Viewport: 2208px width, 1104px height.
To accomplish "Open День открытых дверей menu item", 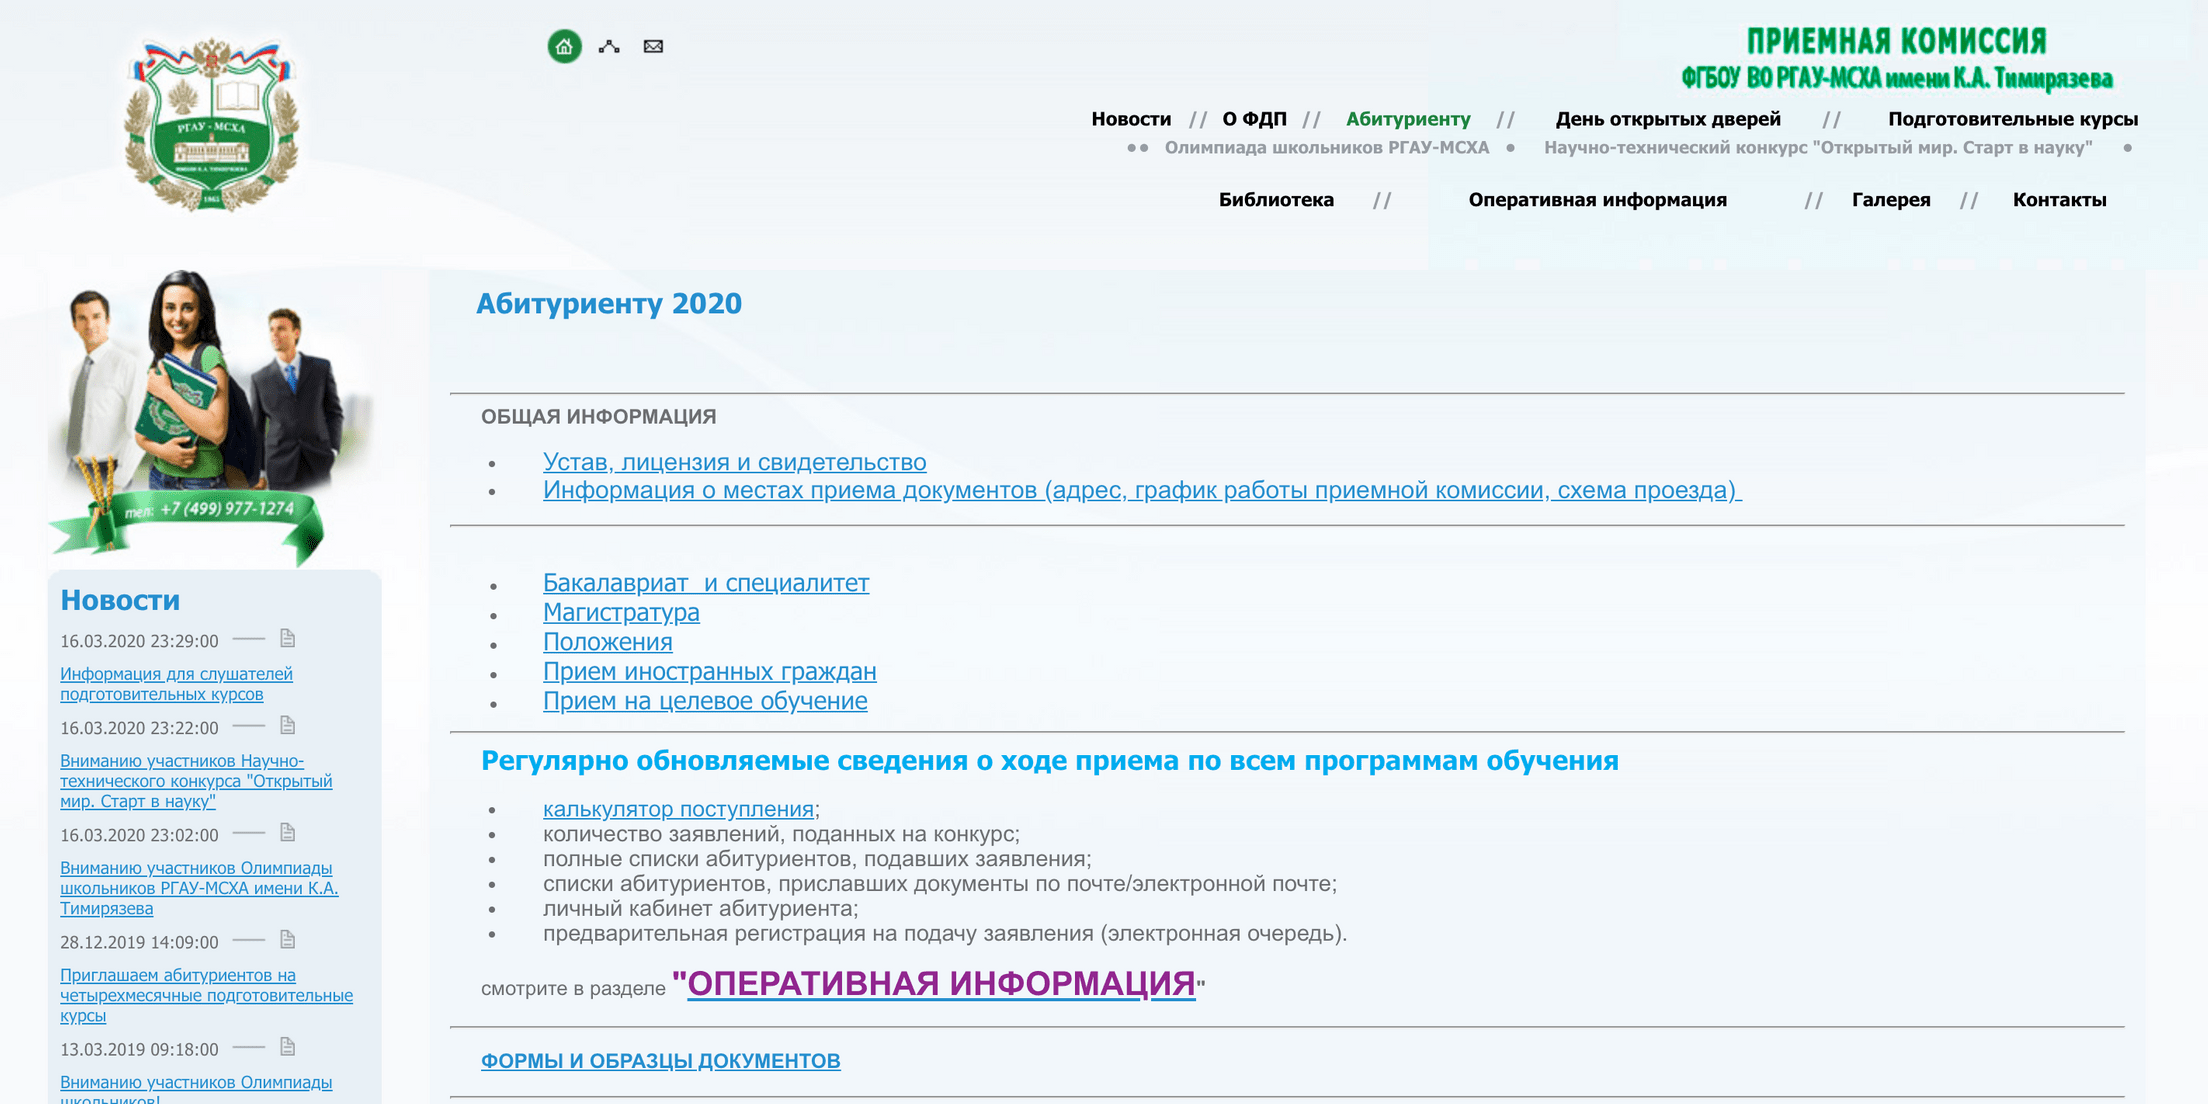I will (x=1668, y=119).
